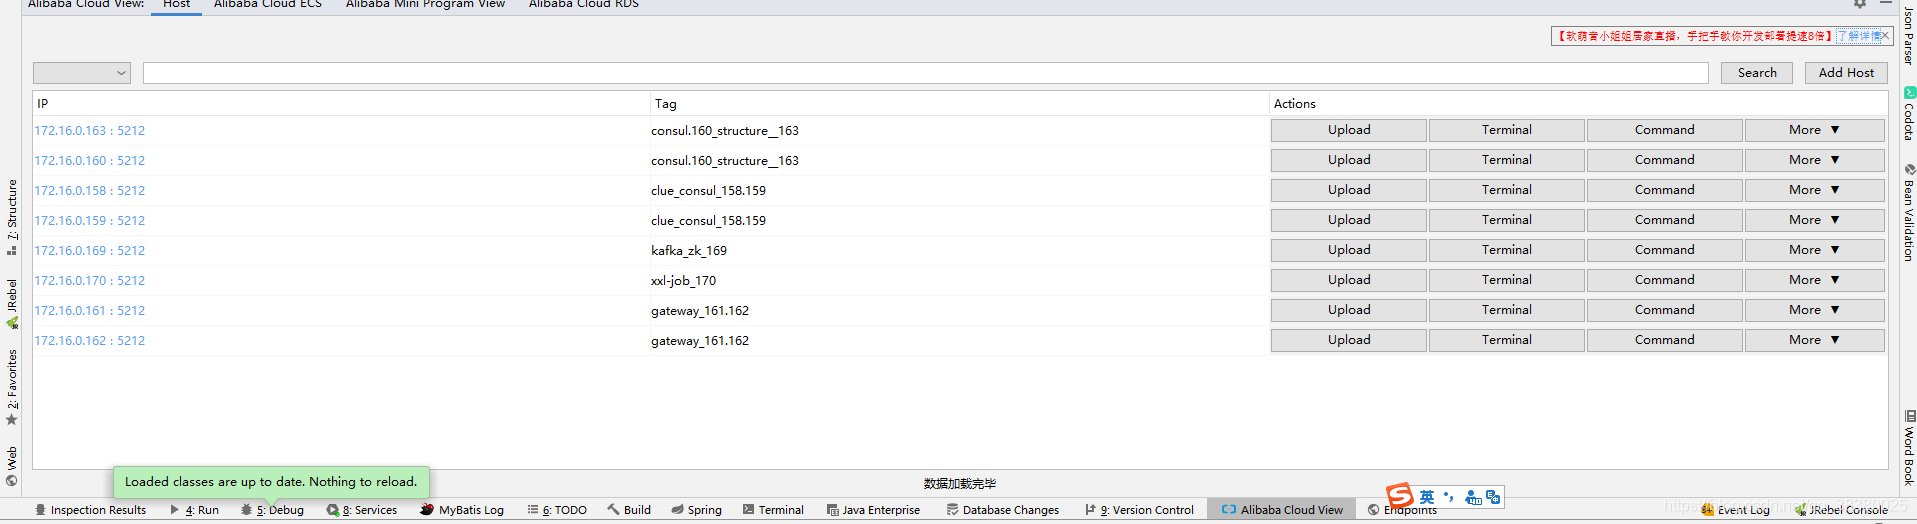Click 了解详情 link in the banner
The width and height of the screenshot is (1917, 524).
coord(1859,36)
